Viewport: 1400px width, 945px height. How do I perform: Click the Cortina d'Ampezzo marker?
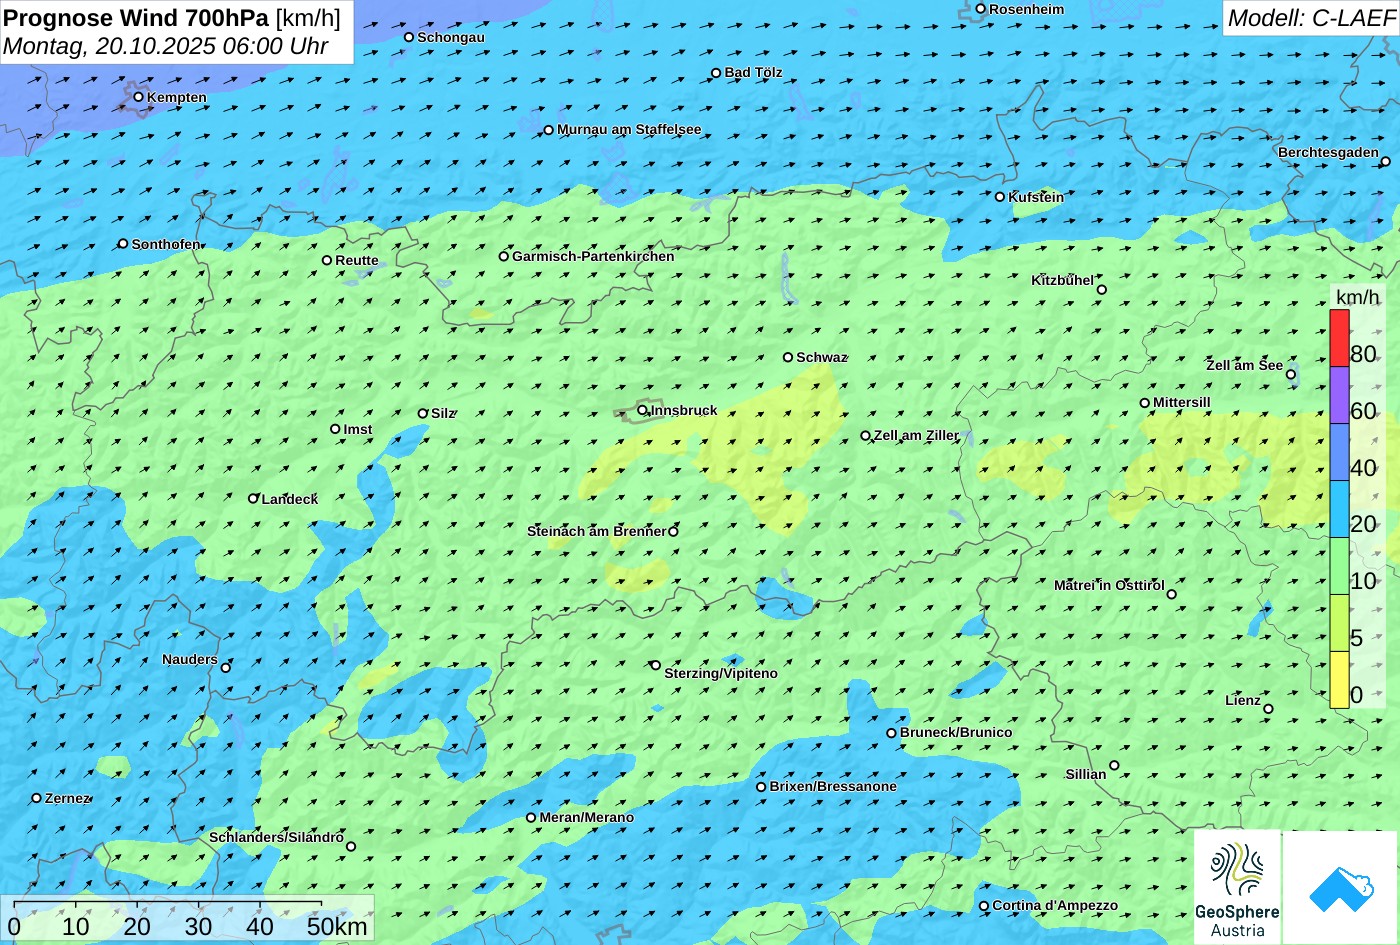pos(984,906)
